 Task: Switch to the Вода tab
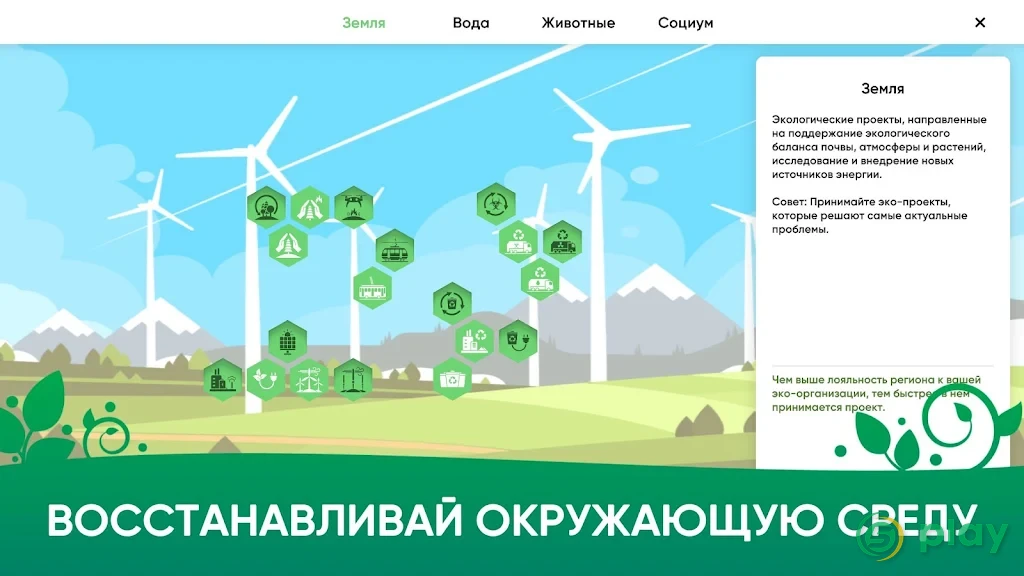pos(471,23)
